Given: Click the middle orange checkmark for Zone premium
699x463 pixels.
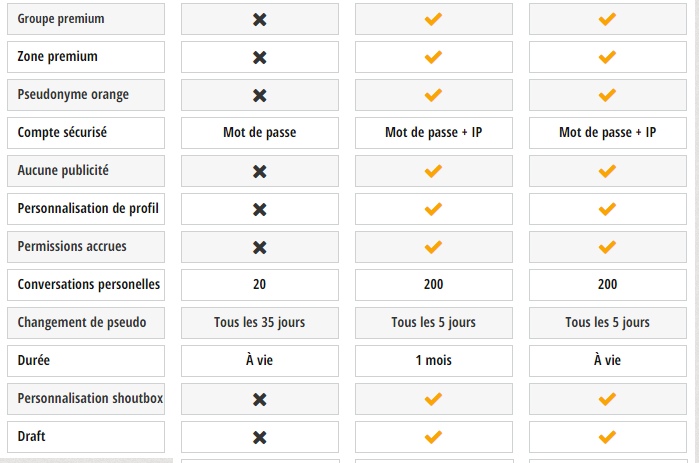Looking at the screenshot, I should click(x=433, y=57).
